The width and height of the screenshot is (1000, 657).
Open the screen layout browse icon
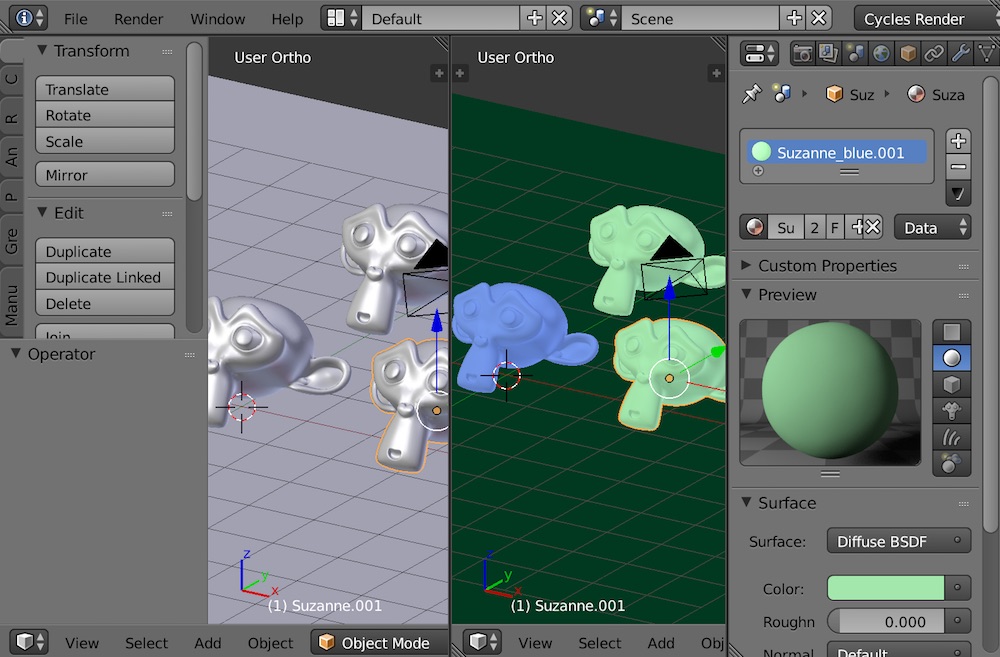[x=342, y=18]
